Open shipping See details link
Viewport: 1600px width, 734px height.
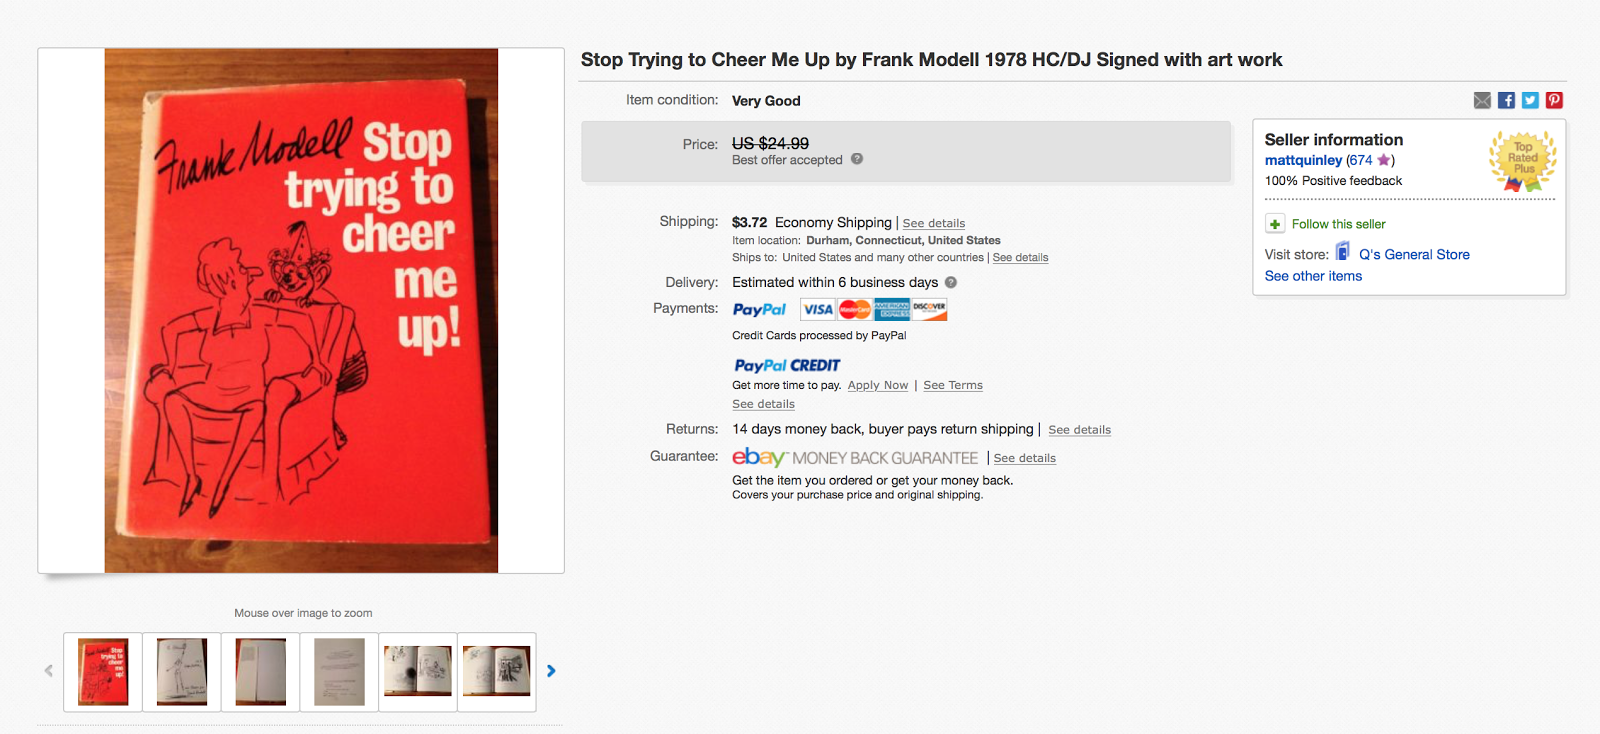[x=934, y=223]
